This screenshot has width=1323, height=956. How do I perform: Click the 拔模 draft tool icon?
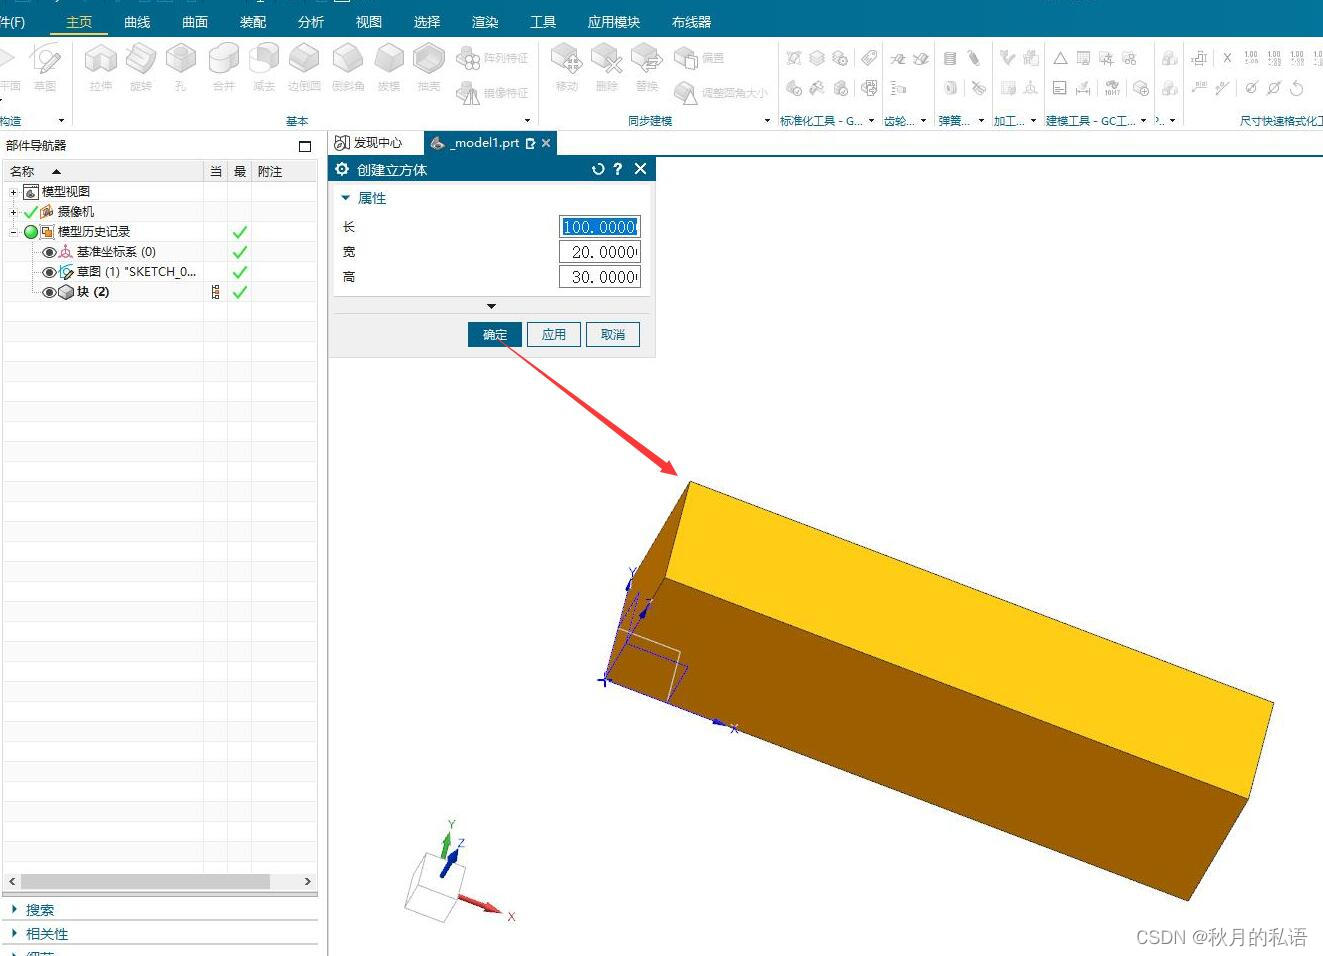click(x=389, y=60)
